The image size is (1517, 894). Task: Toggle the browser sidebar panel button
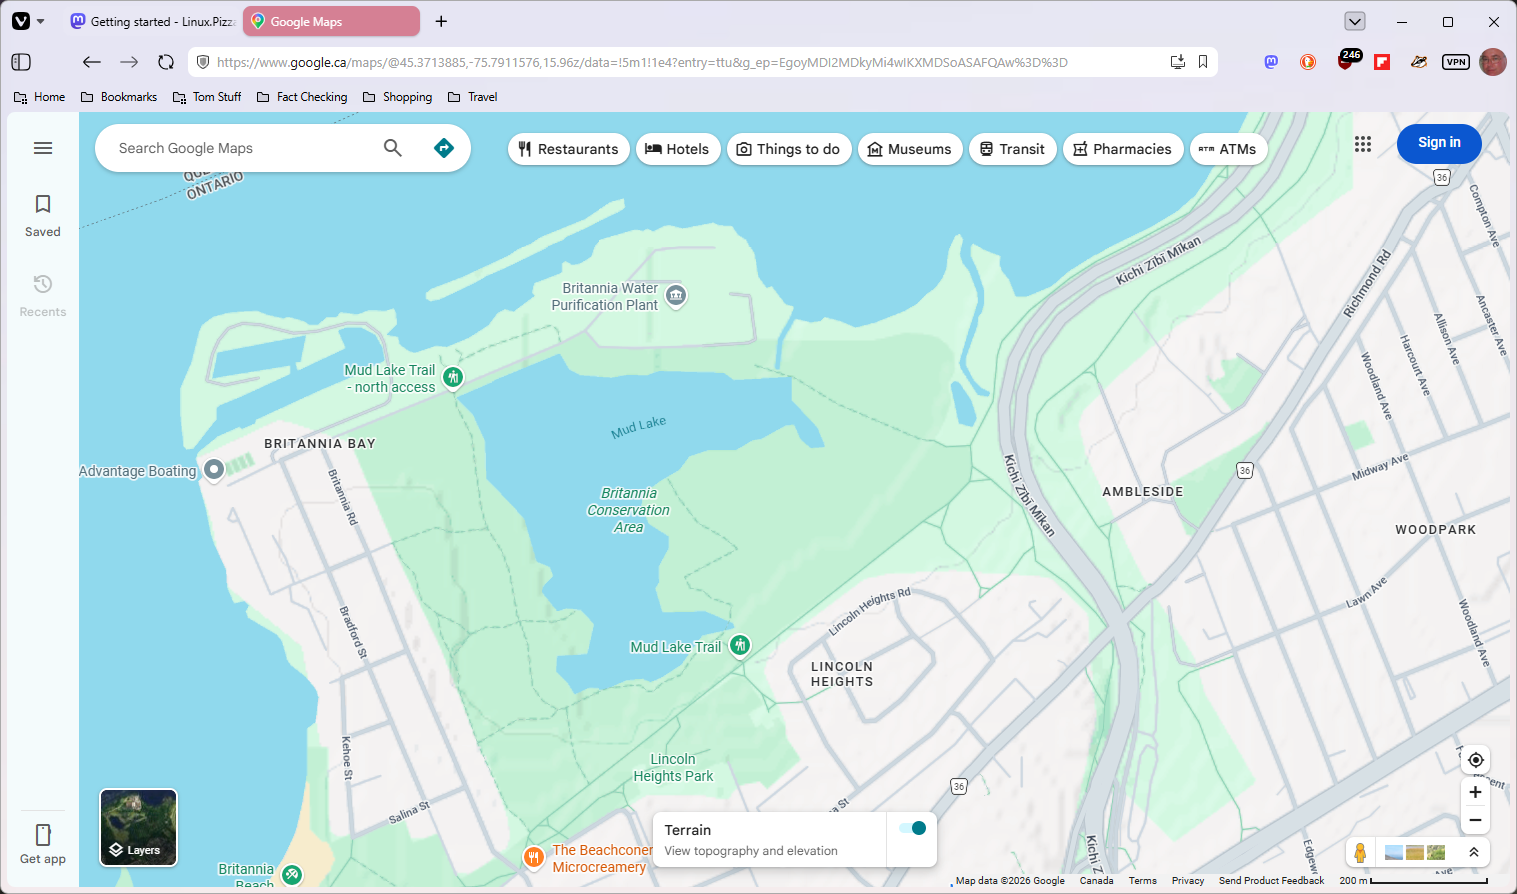point(21,62)
